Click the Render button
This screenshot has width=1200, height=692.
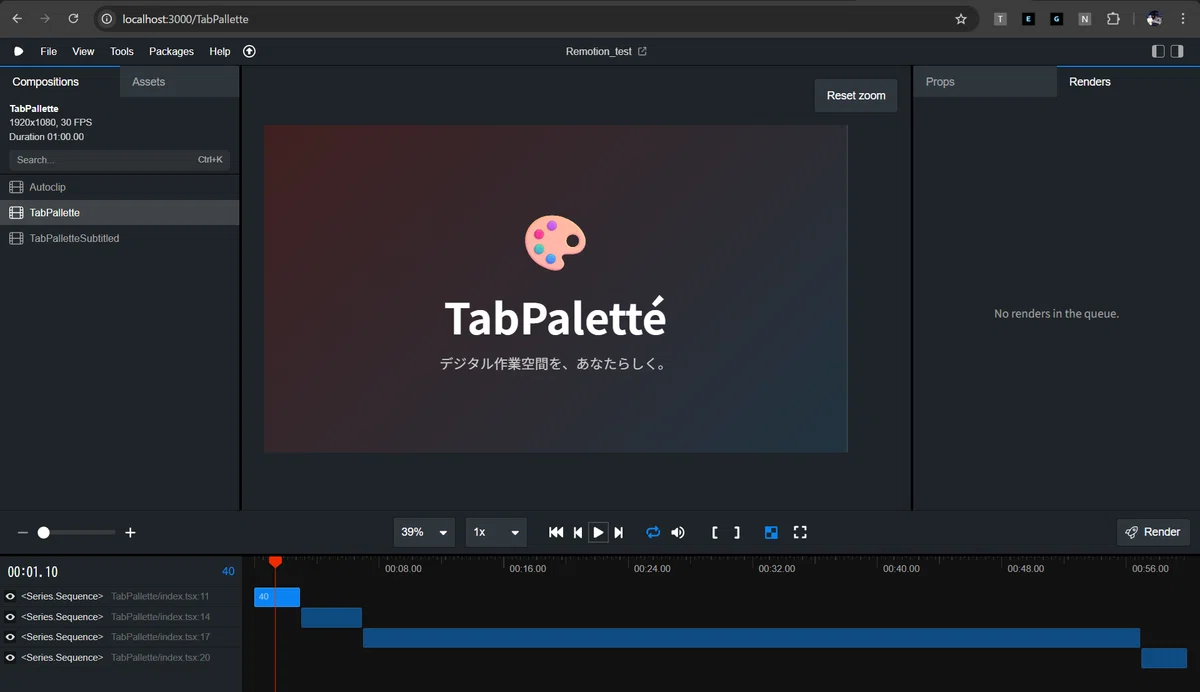(1153, 532)
